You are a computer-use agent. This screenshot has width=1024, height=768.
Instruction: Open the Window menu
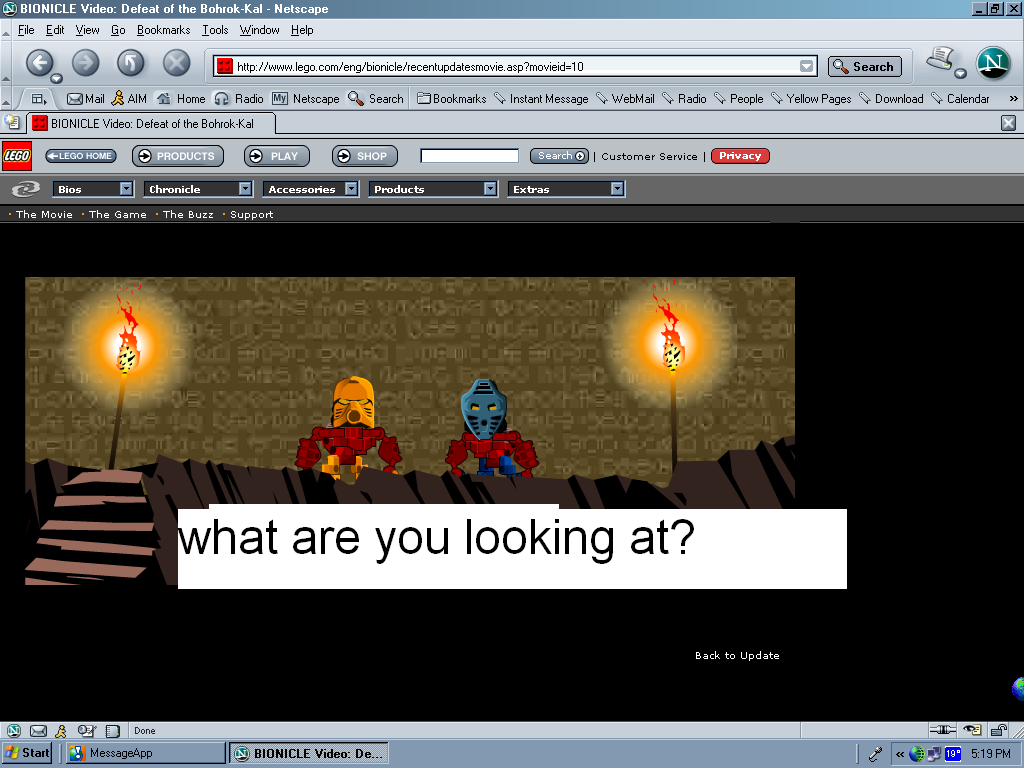coord(259,30)
